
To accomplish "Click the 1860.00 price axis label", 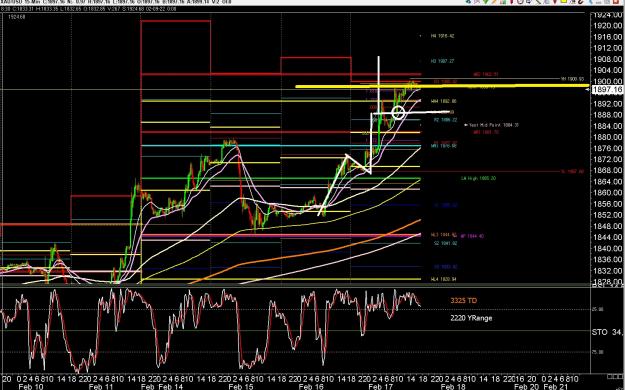I will click(x=607, y=193).
